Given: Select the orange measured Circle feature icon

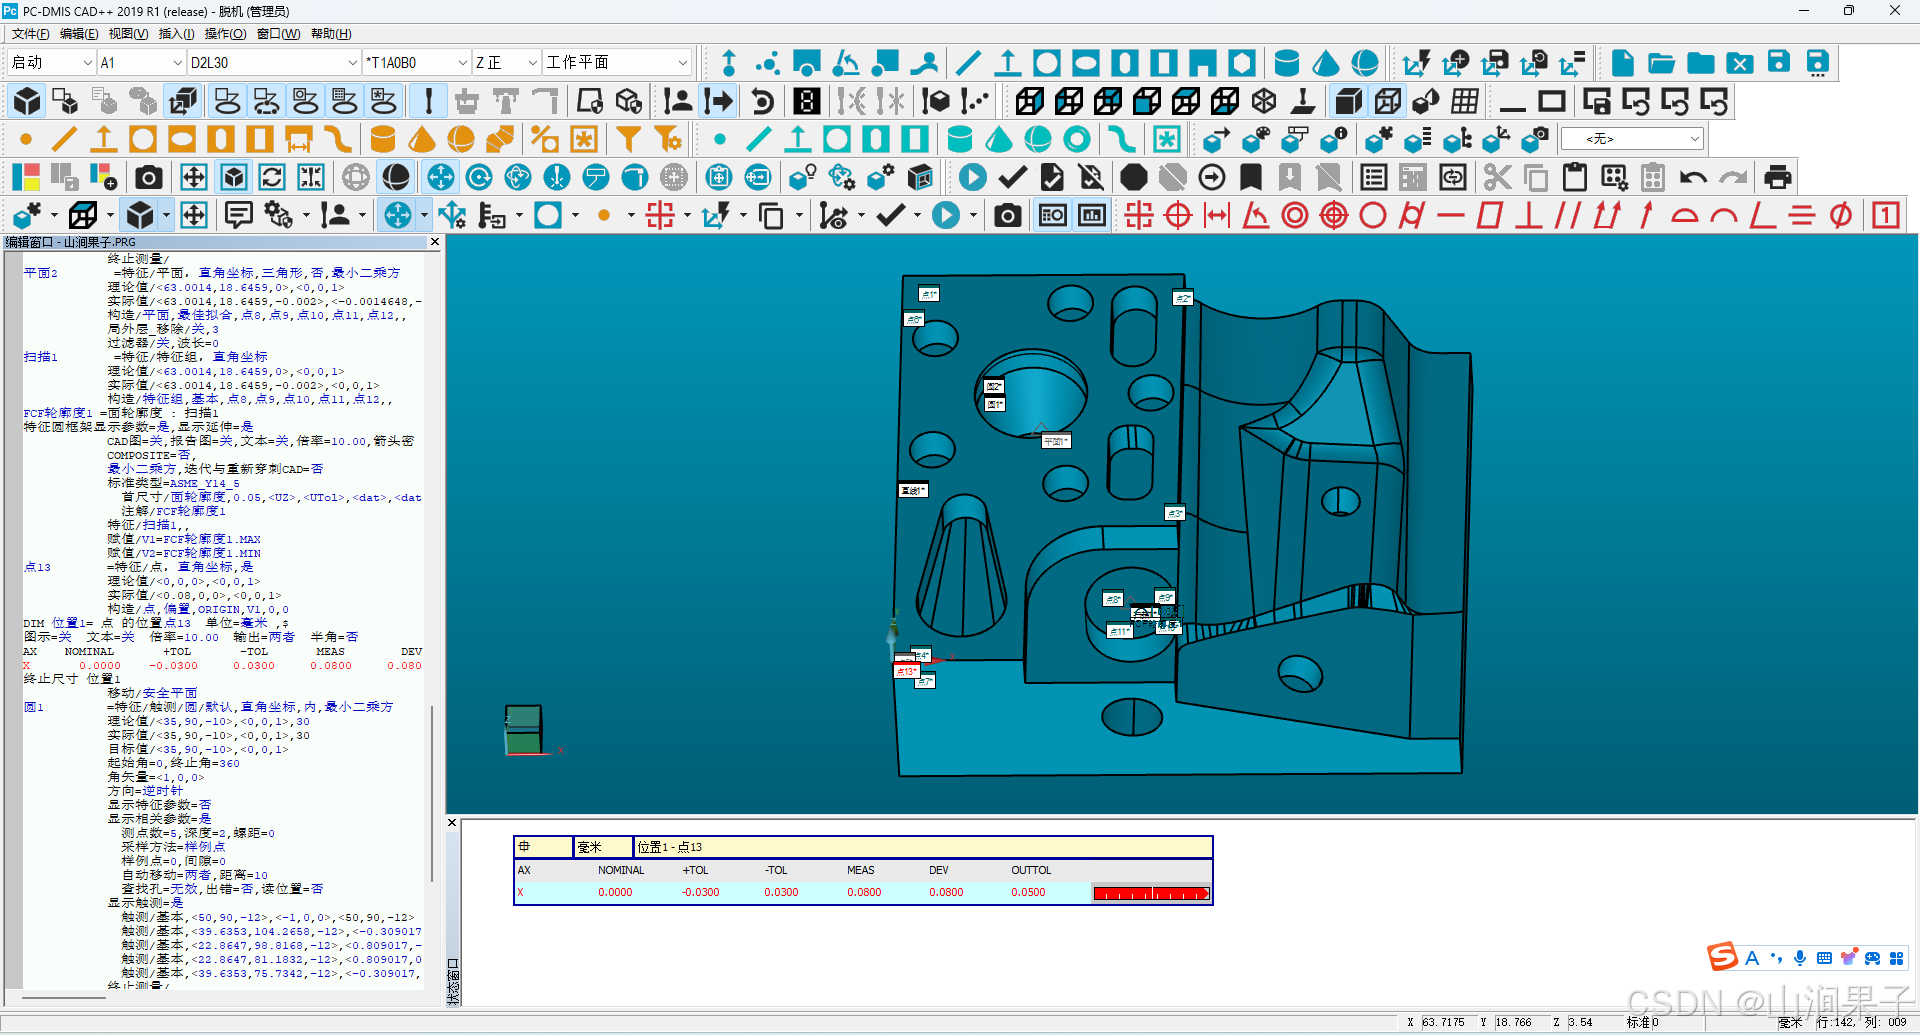Looking at the screenshot, I should (143, 139).
